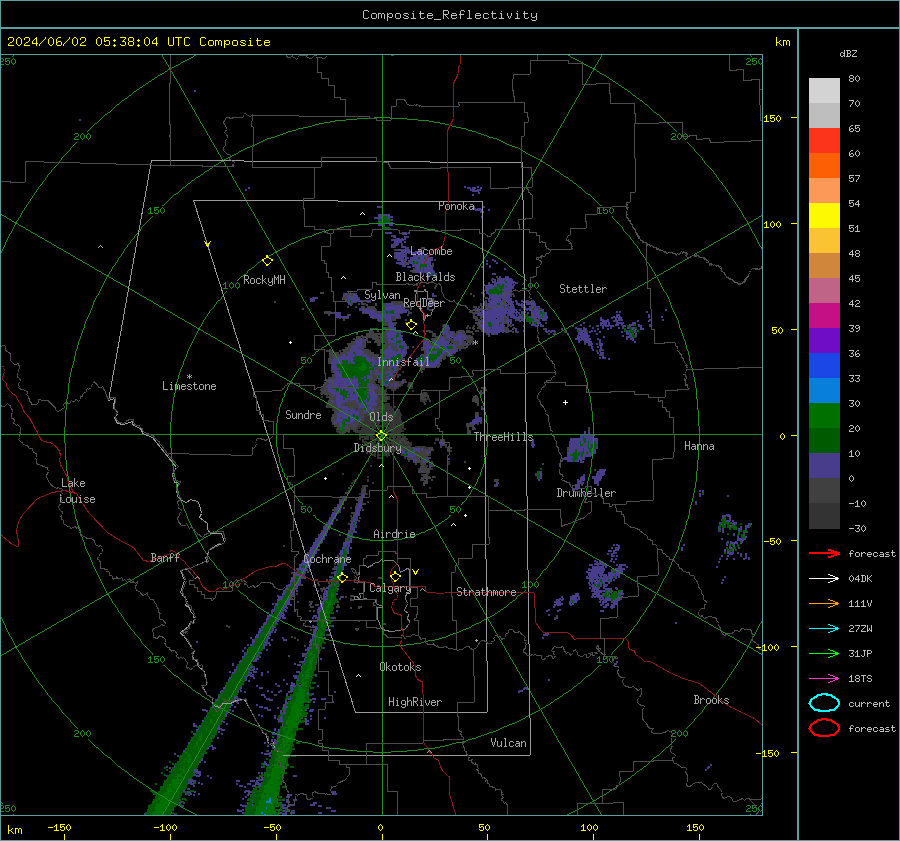Click the yellow diamond marker near RockyMH
This screenshot has width=900, height=841.
(x=267, y=261)
